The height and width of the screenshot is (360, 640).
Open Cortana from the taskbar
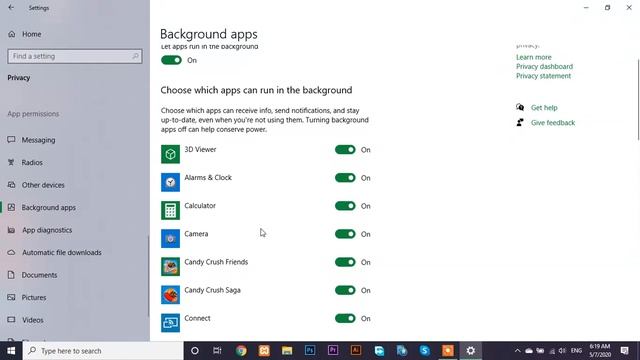[195, 351]
